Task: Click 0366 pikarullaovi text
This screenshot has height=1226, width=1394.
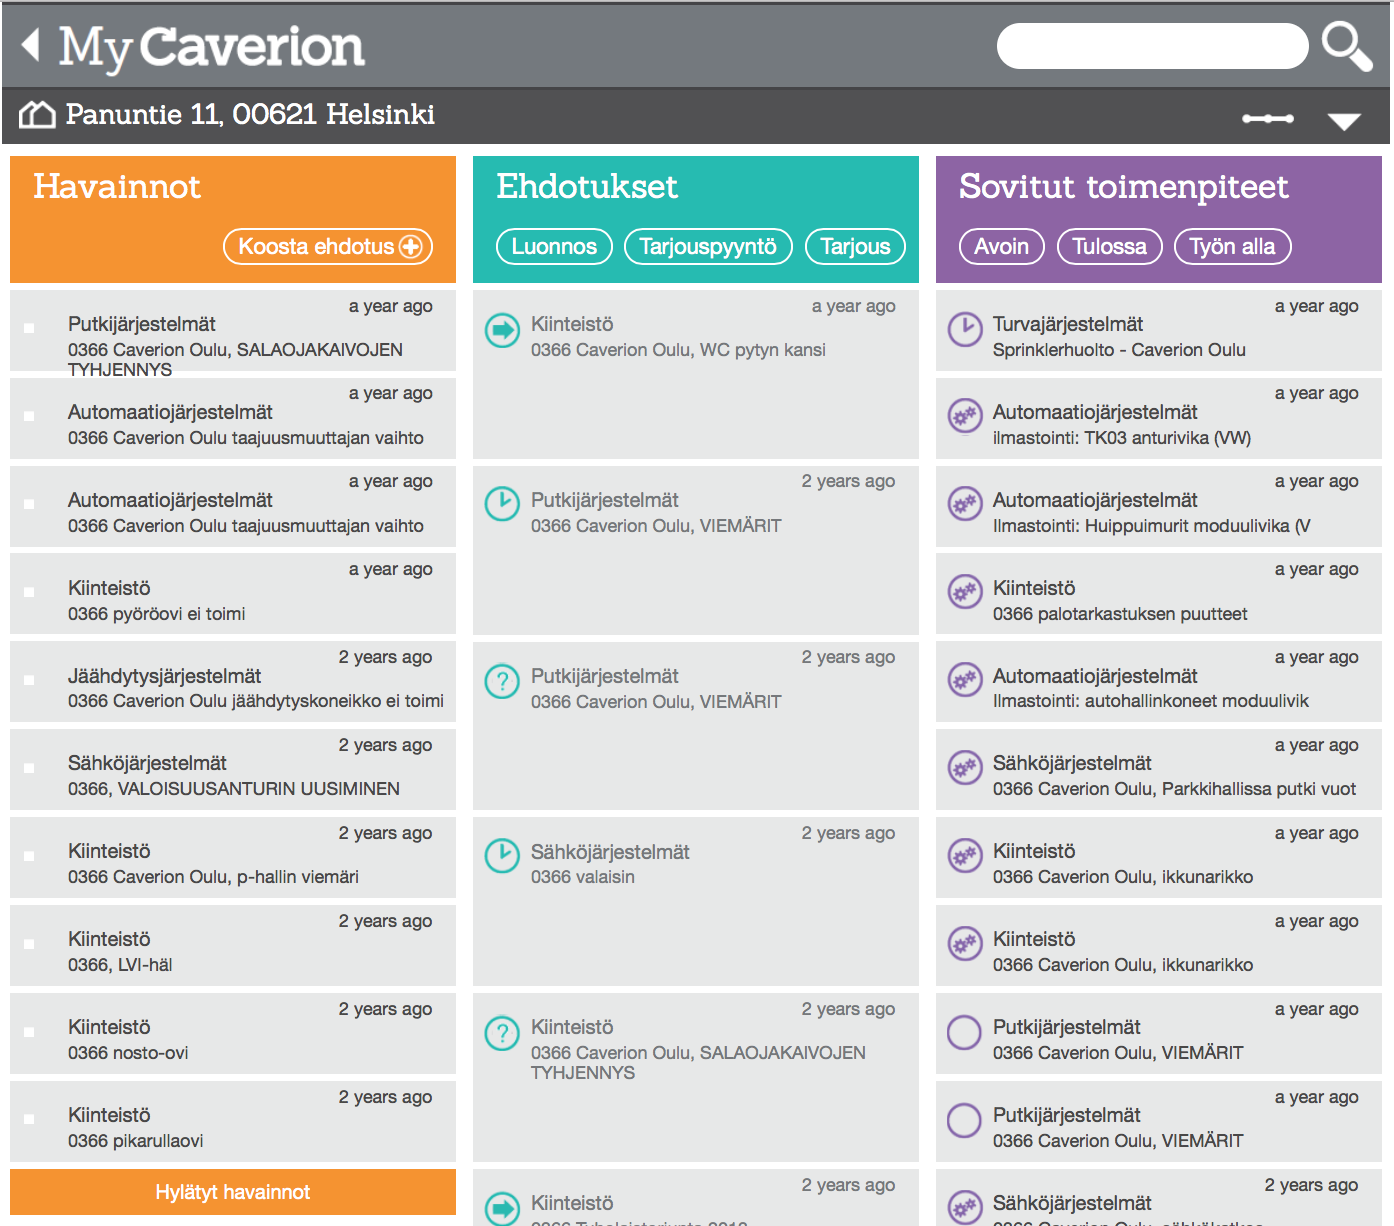Action: click(136, 1141)
